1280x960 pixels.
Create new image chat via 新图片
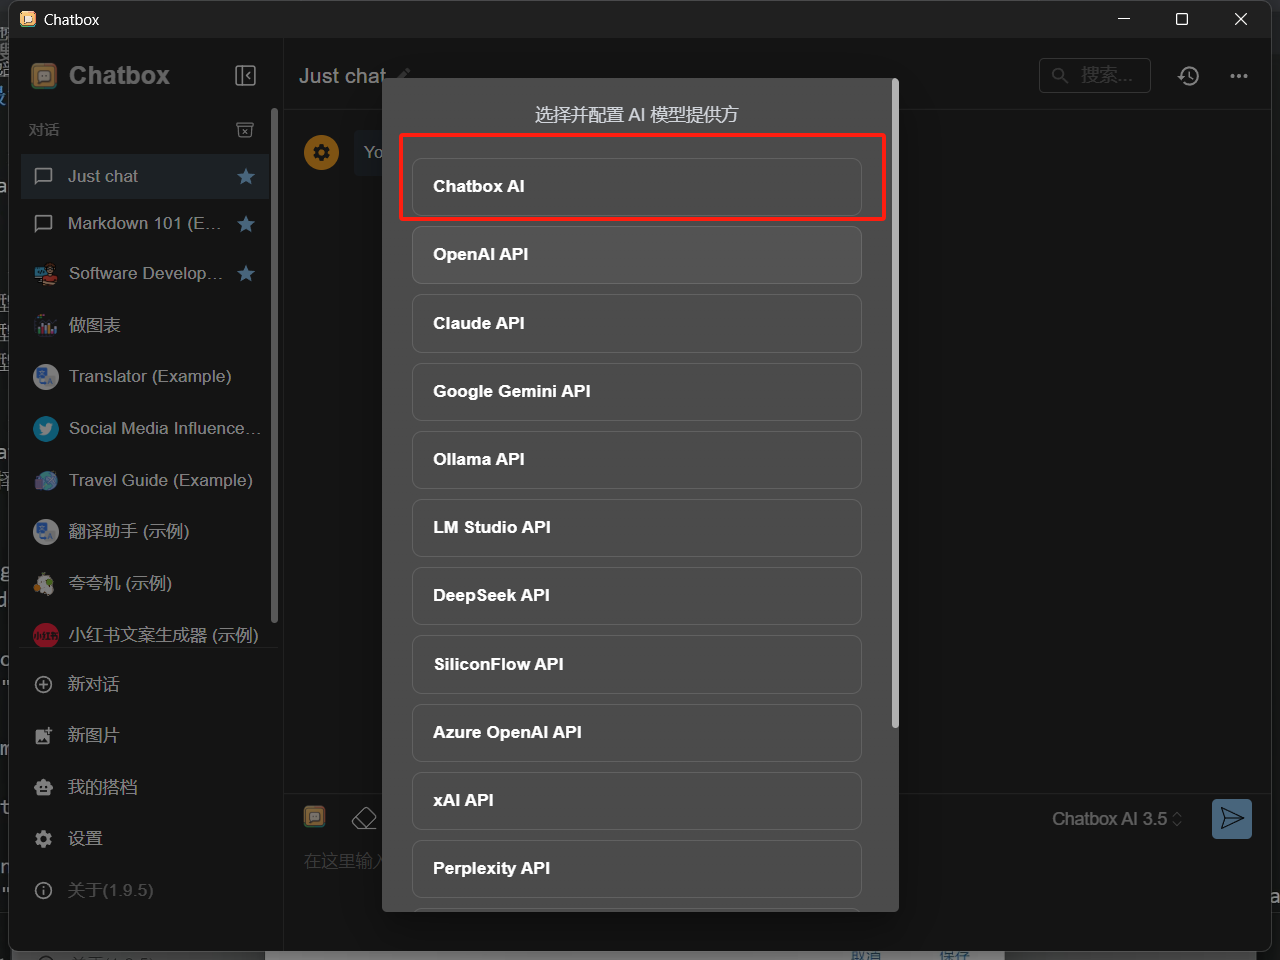pyautogui.click(x=145, y=736)
